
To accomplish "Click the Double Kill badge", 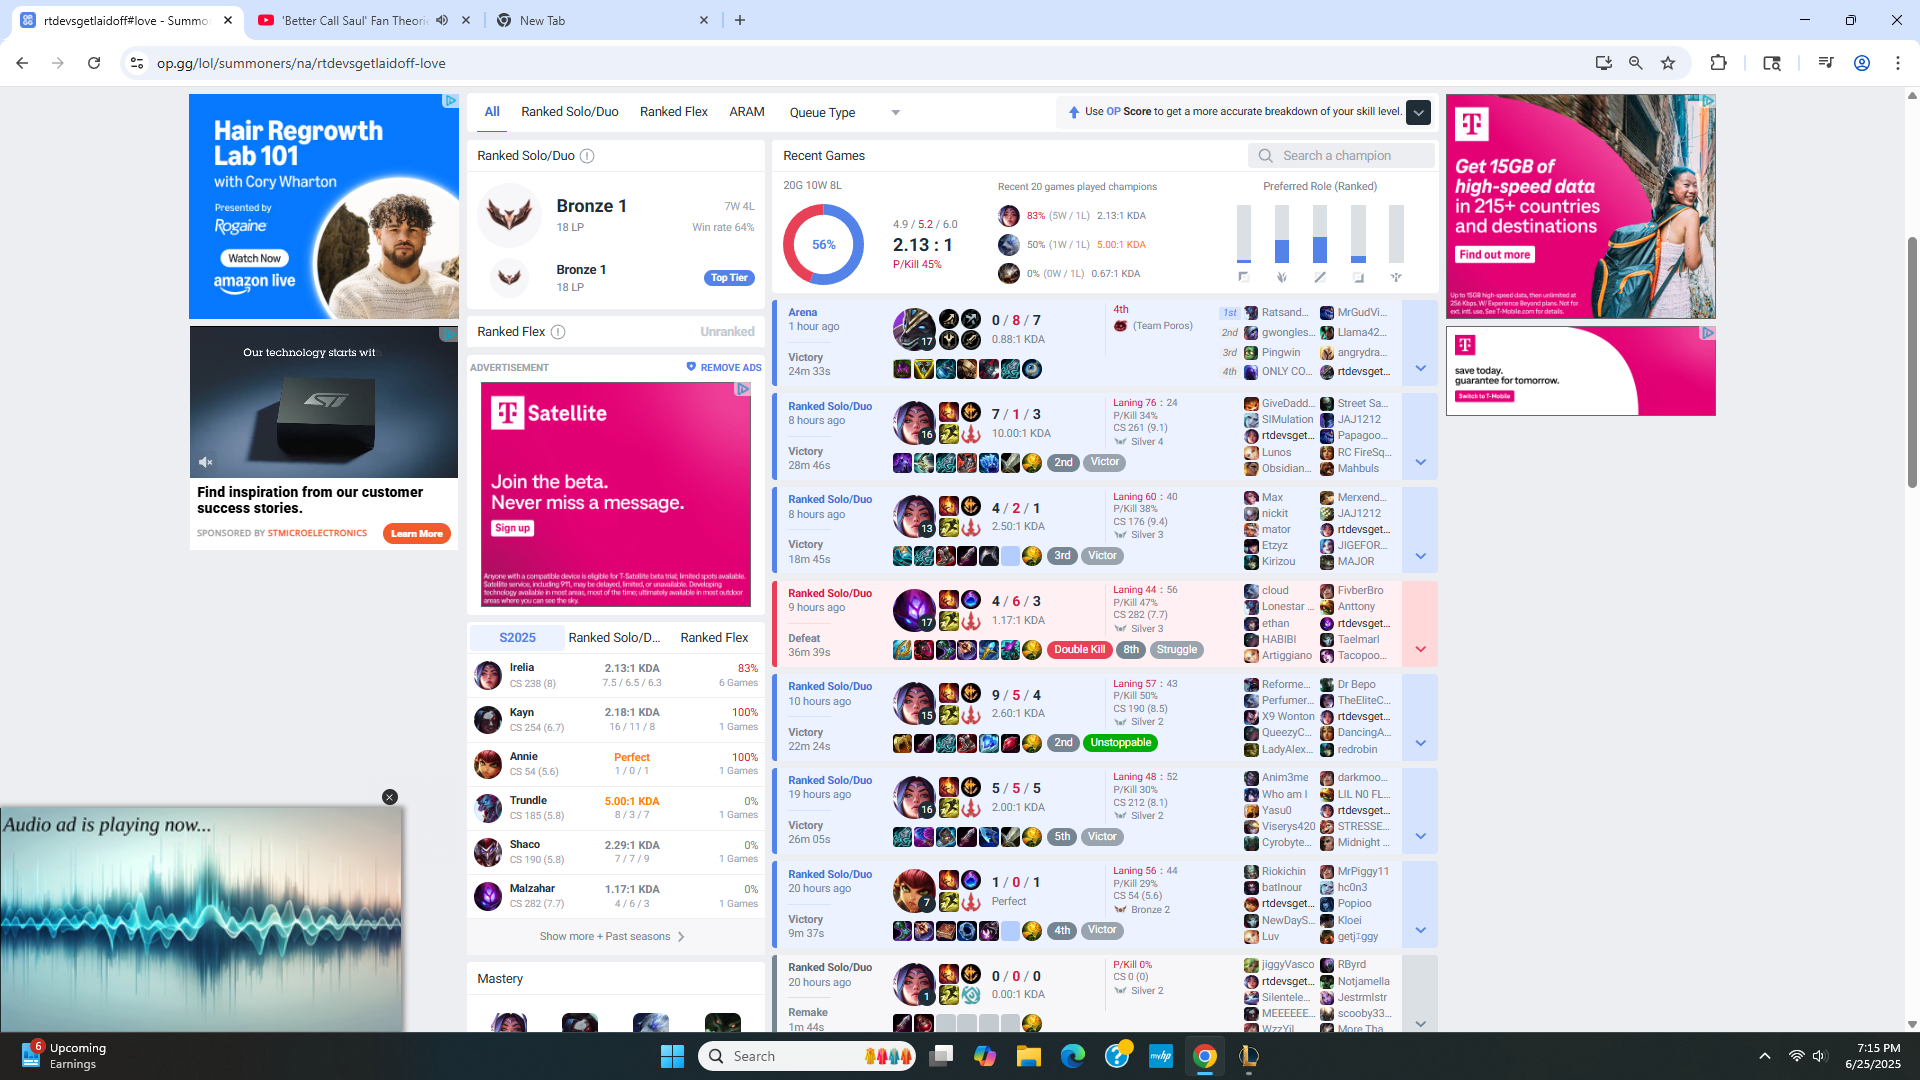I will pos(1079,650).
